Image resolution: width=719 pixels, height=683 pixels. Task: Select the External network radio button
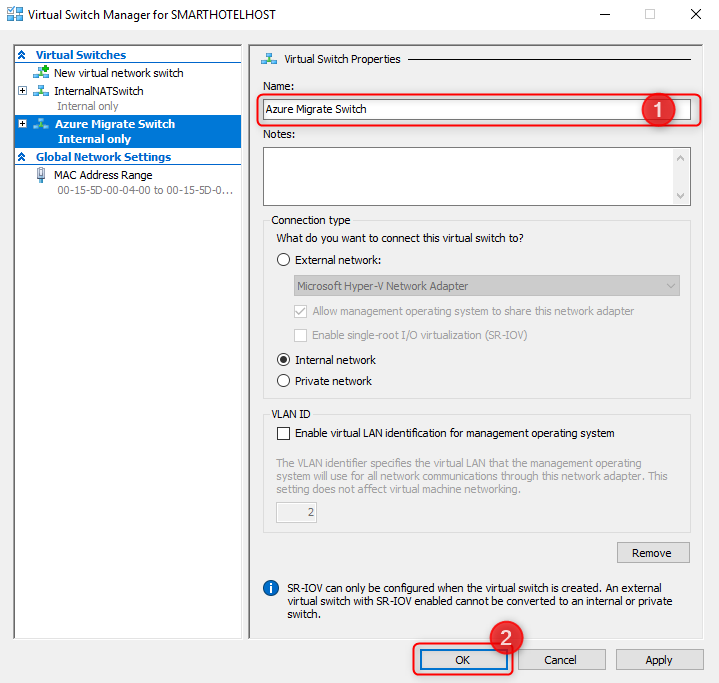pyautogui.click(x=283, y=260)
